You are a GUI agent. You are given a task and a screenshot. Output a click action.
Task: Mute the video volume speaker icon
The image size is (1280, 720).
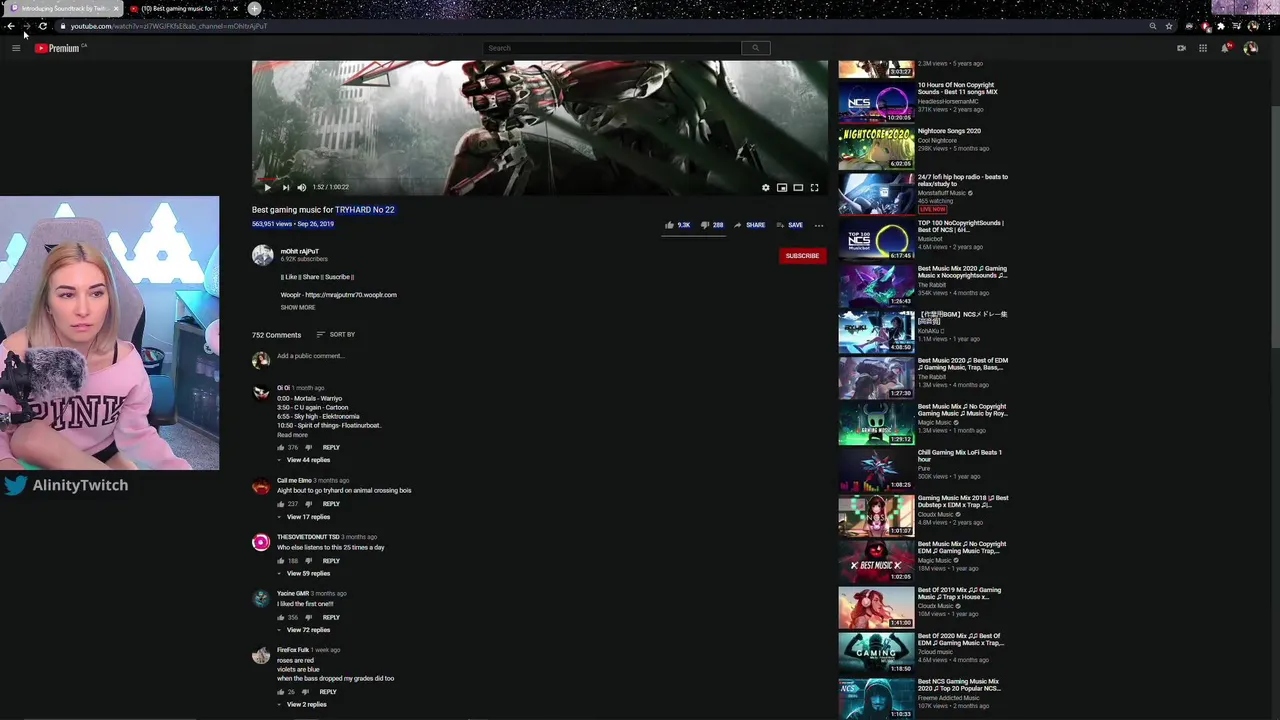(x=301, y=187)
